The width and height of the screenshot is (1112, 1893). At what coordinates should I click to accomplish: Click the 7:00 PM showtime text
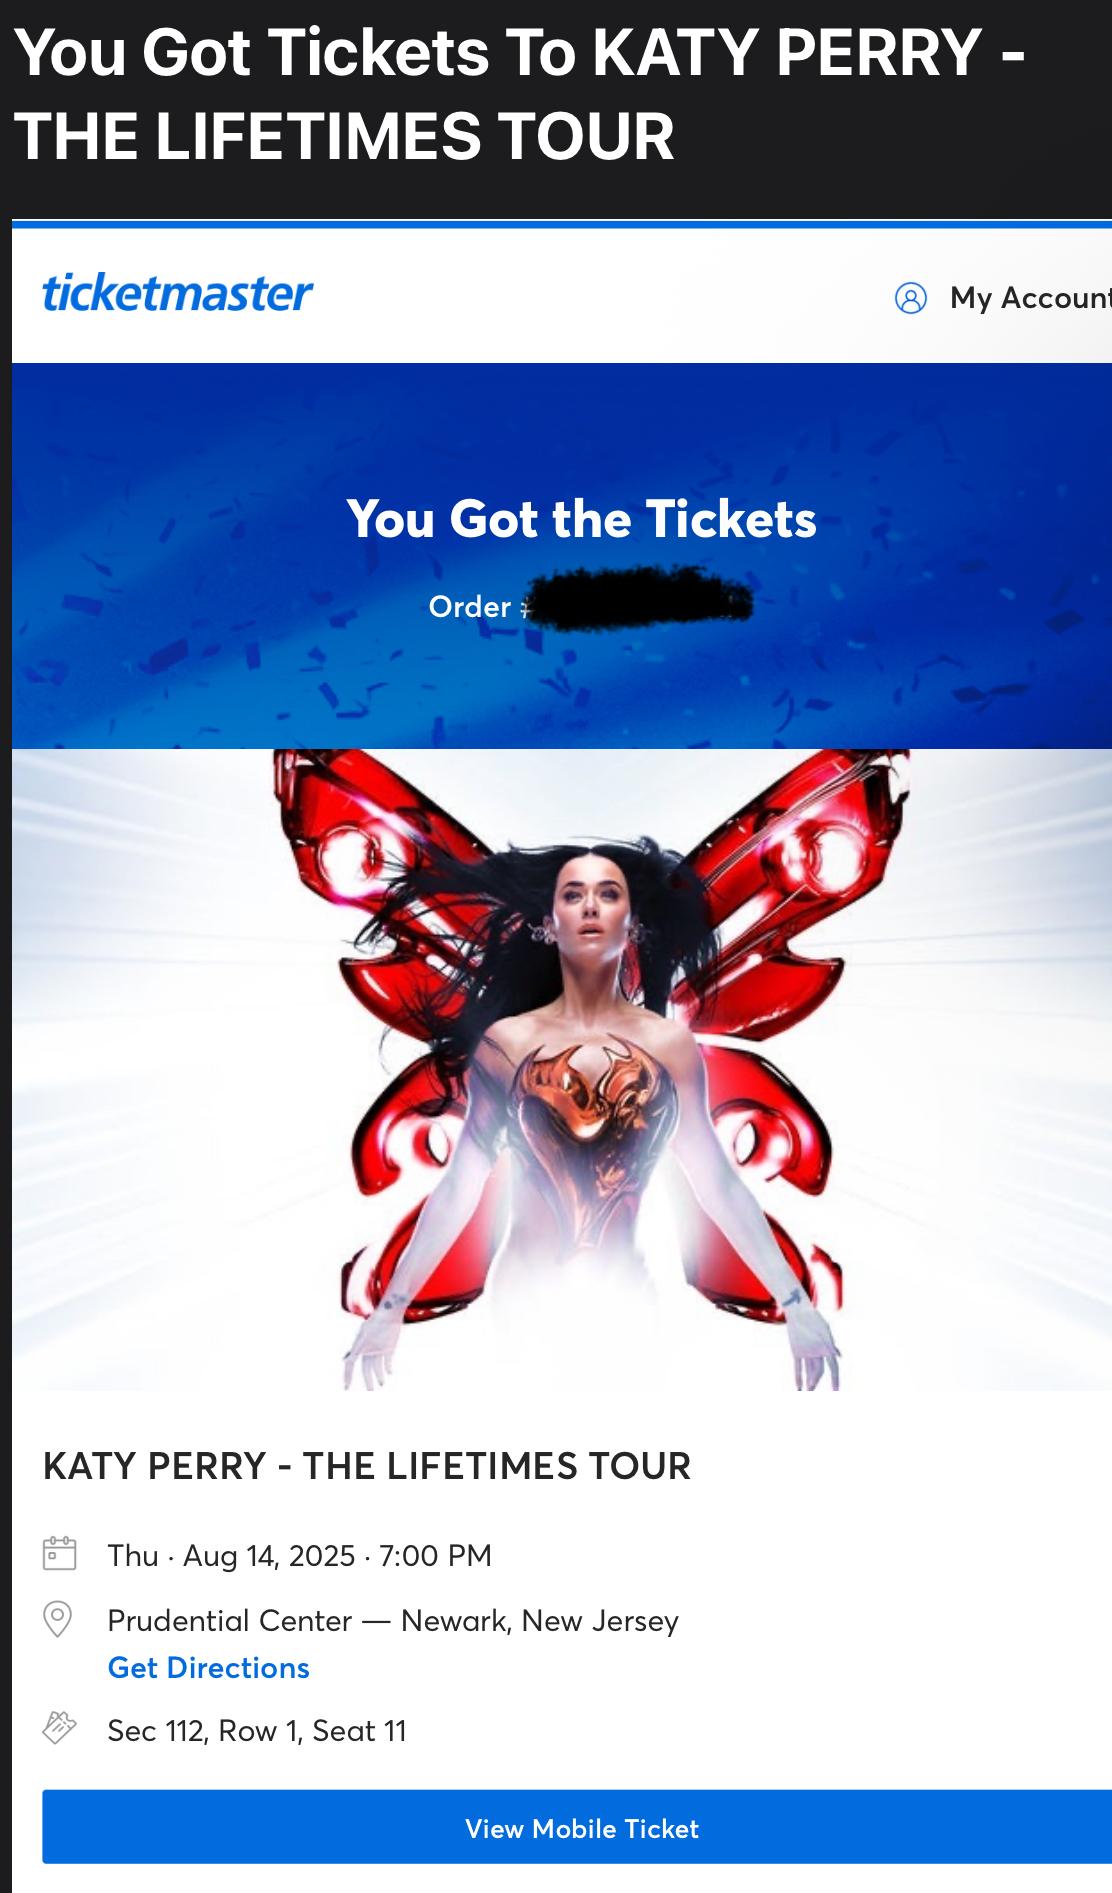pos(436,1555)
